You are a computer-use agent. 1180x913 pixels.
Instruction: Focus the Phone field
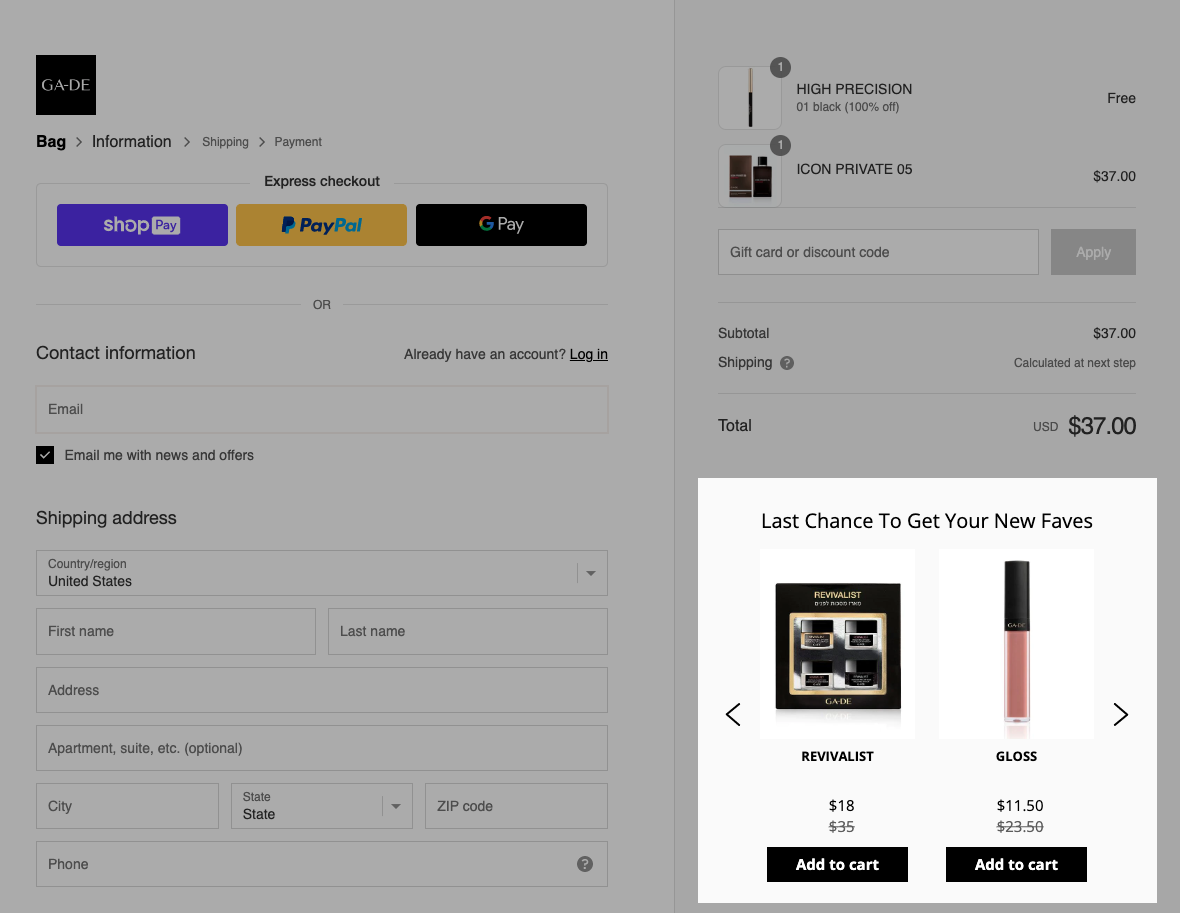322,864
